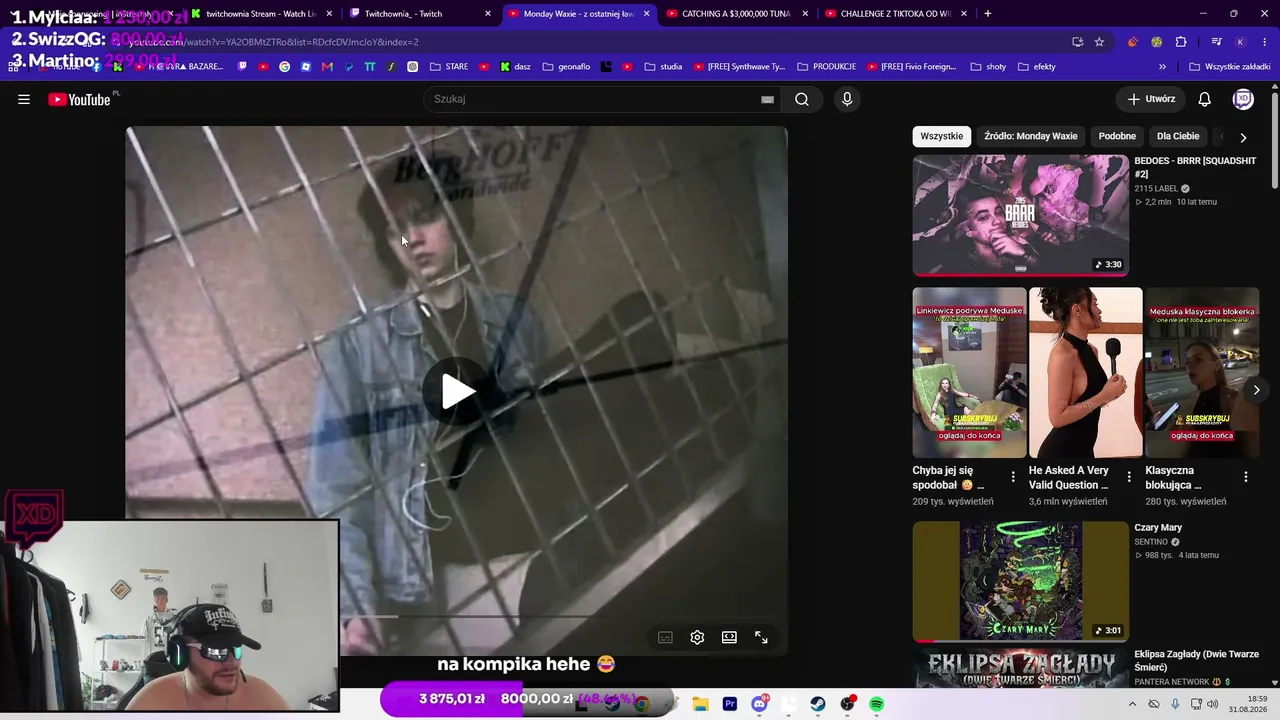The width and height of the screenshot is (1280, 720).
Task: Click the YouTube search magnifier button
Action: [x=802, y=99]
